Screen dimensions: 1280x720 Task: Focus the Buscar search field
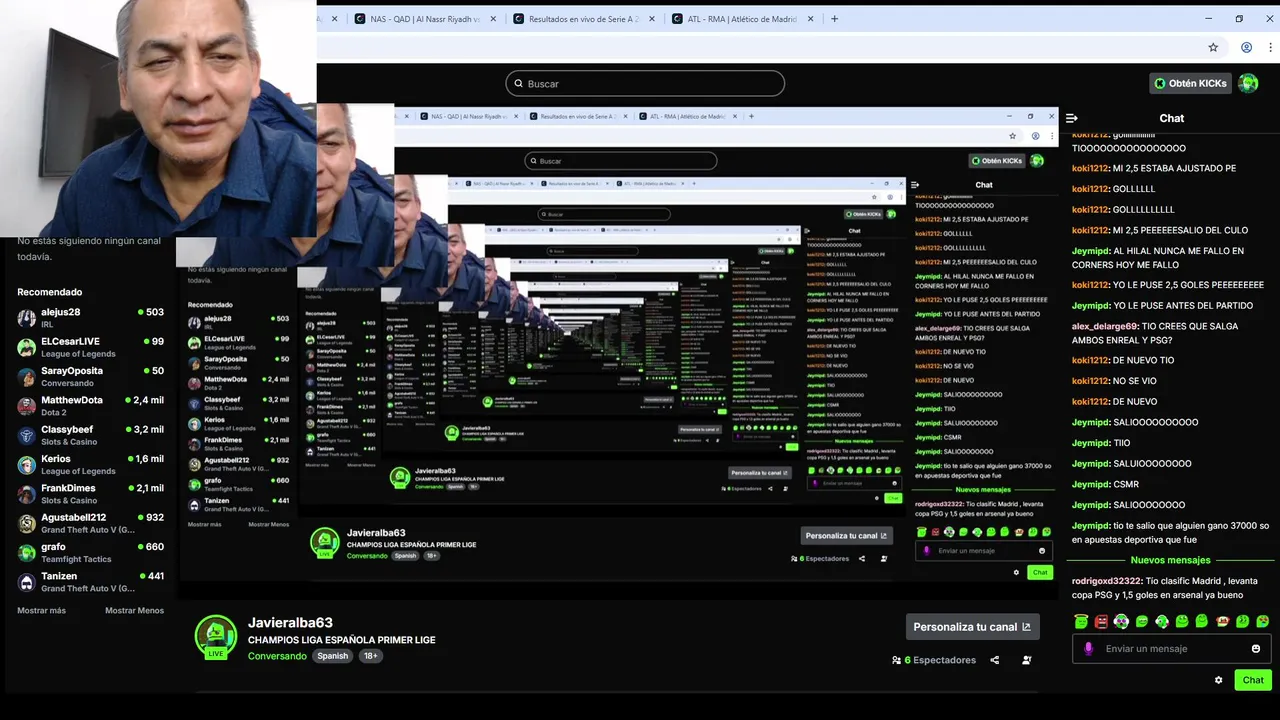point(645,83)
